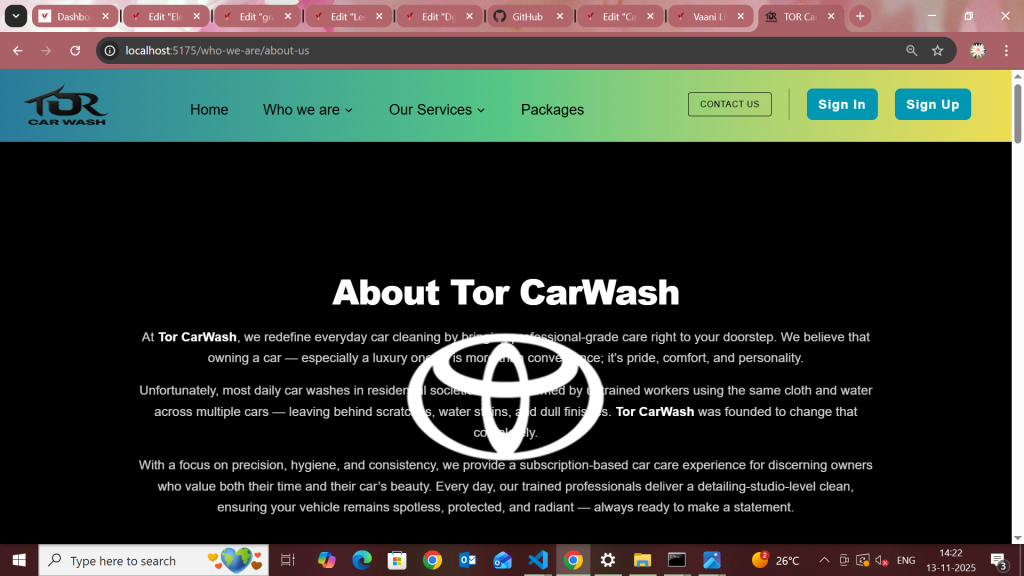1024x576 pixels.
Task: Open the tab search dropdown arrow
Action: pyautogui.click(x=17, y=16)
